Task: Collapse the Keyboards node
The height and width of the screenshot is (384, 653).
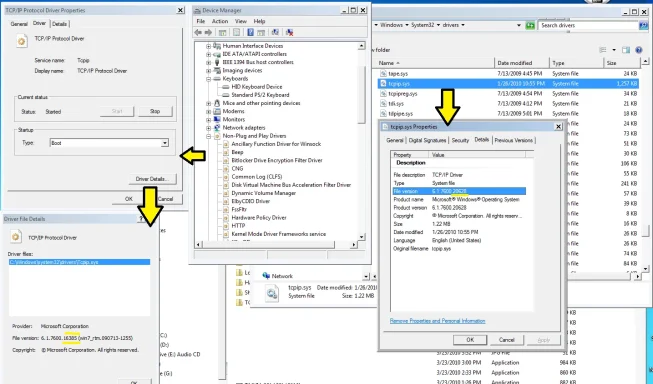Action: click(208, 79)
